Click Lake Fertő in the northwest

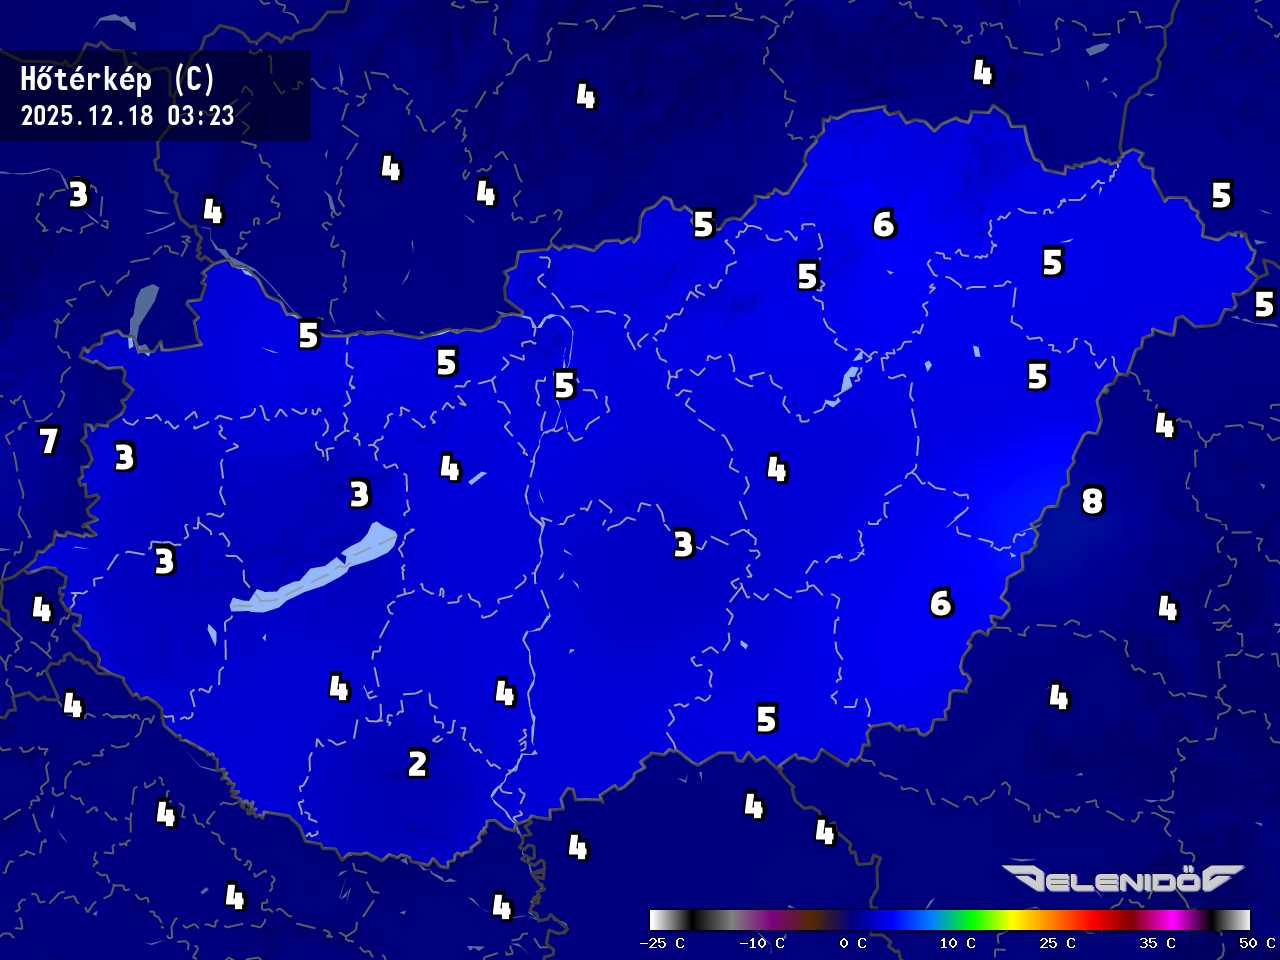(x=143, y=315)
